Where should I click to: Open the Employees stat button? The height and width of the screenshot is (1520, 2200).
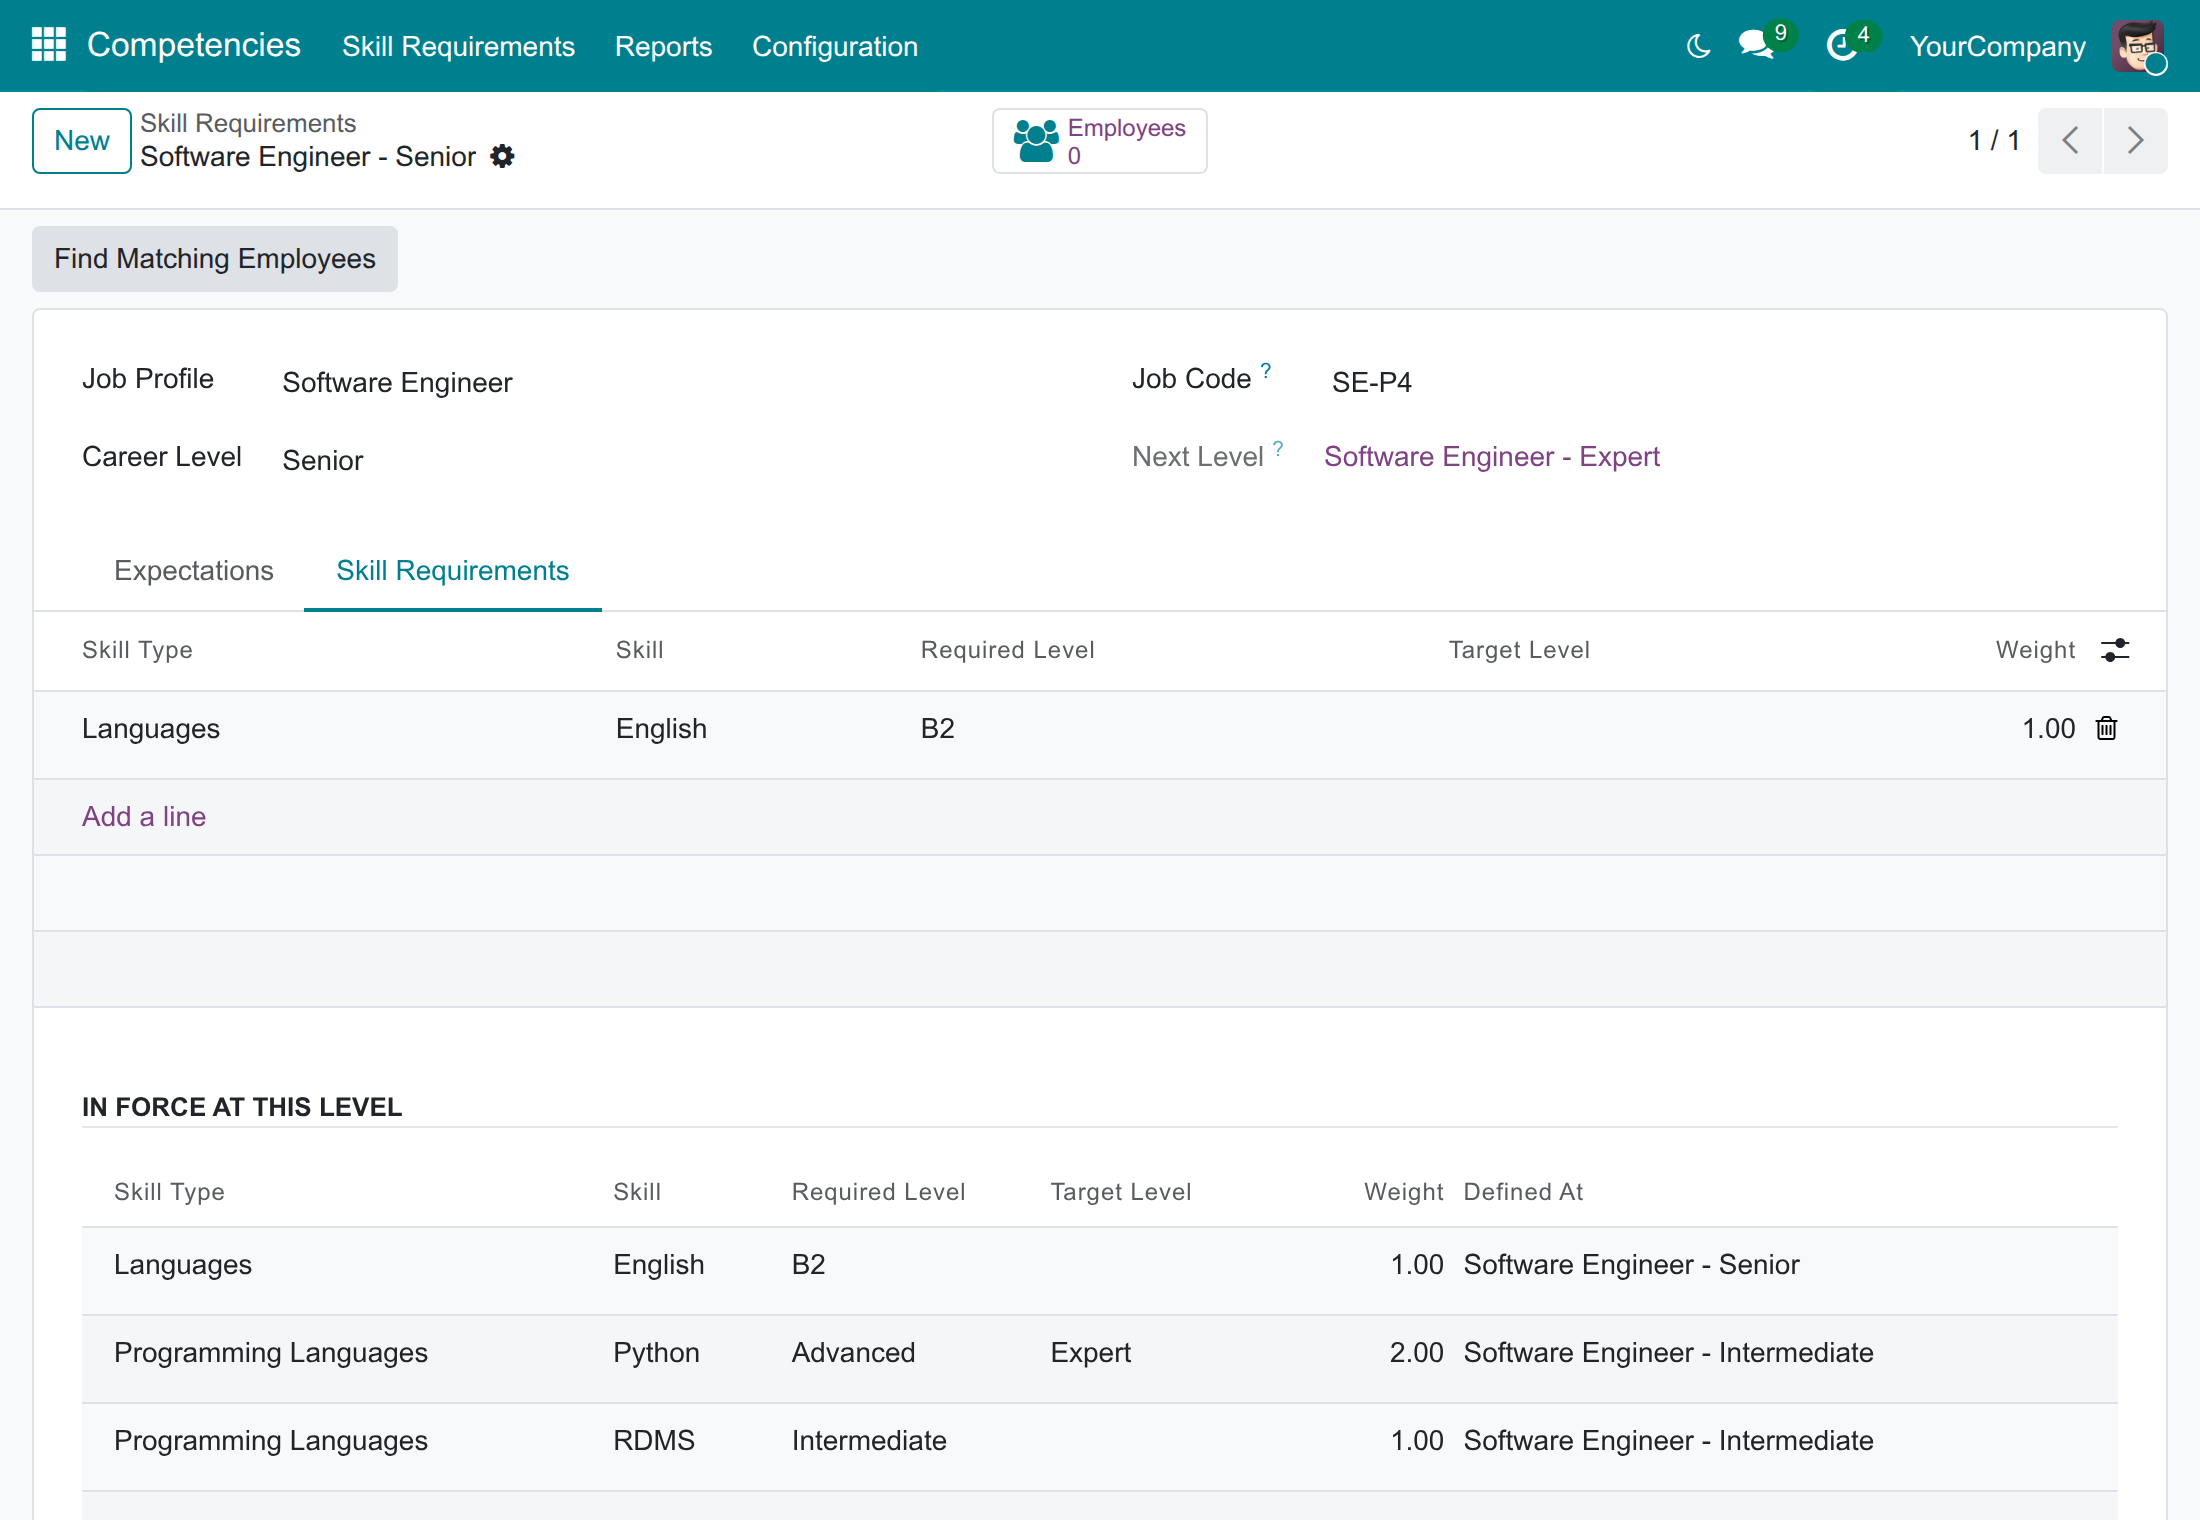click(x=1099, y=141)
